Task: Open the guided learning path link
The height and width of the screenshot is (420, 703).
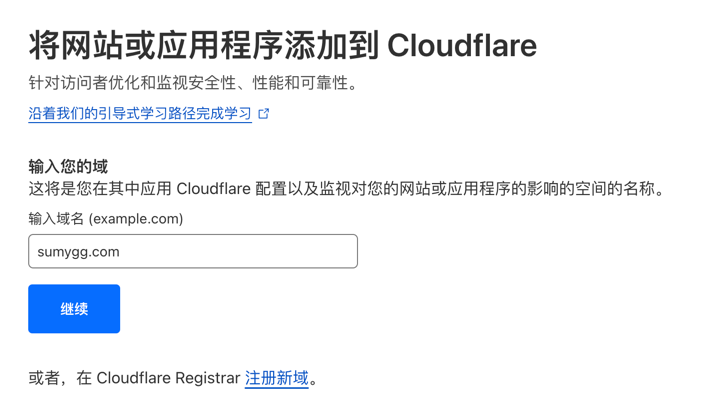Action: click(x=140, y=114)
